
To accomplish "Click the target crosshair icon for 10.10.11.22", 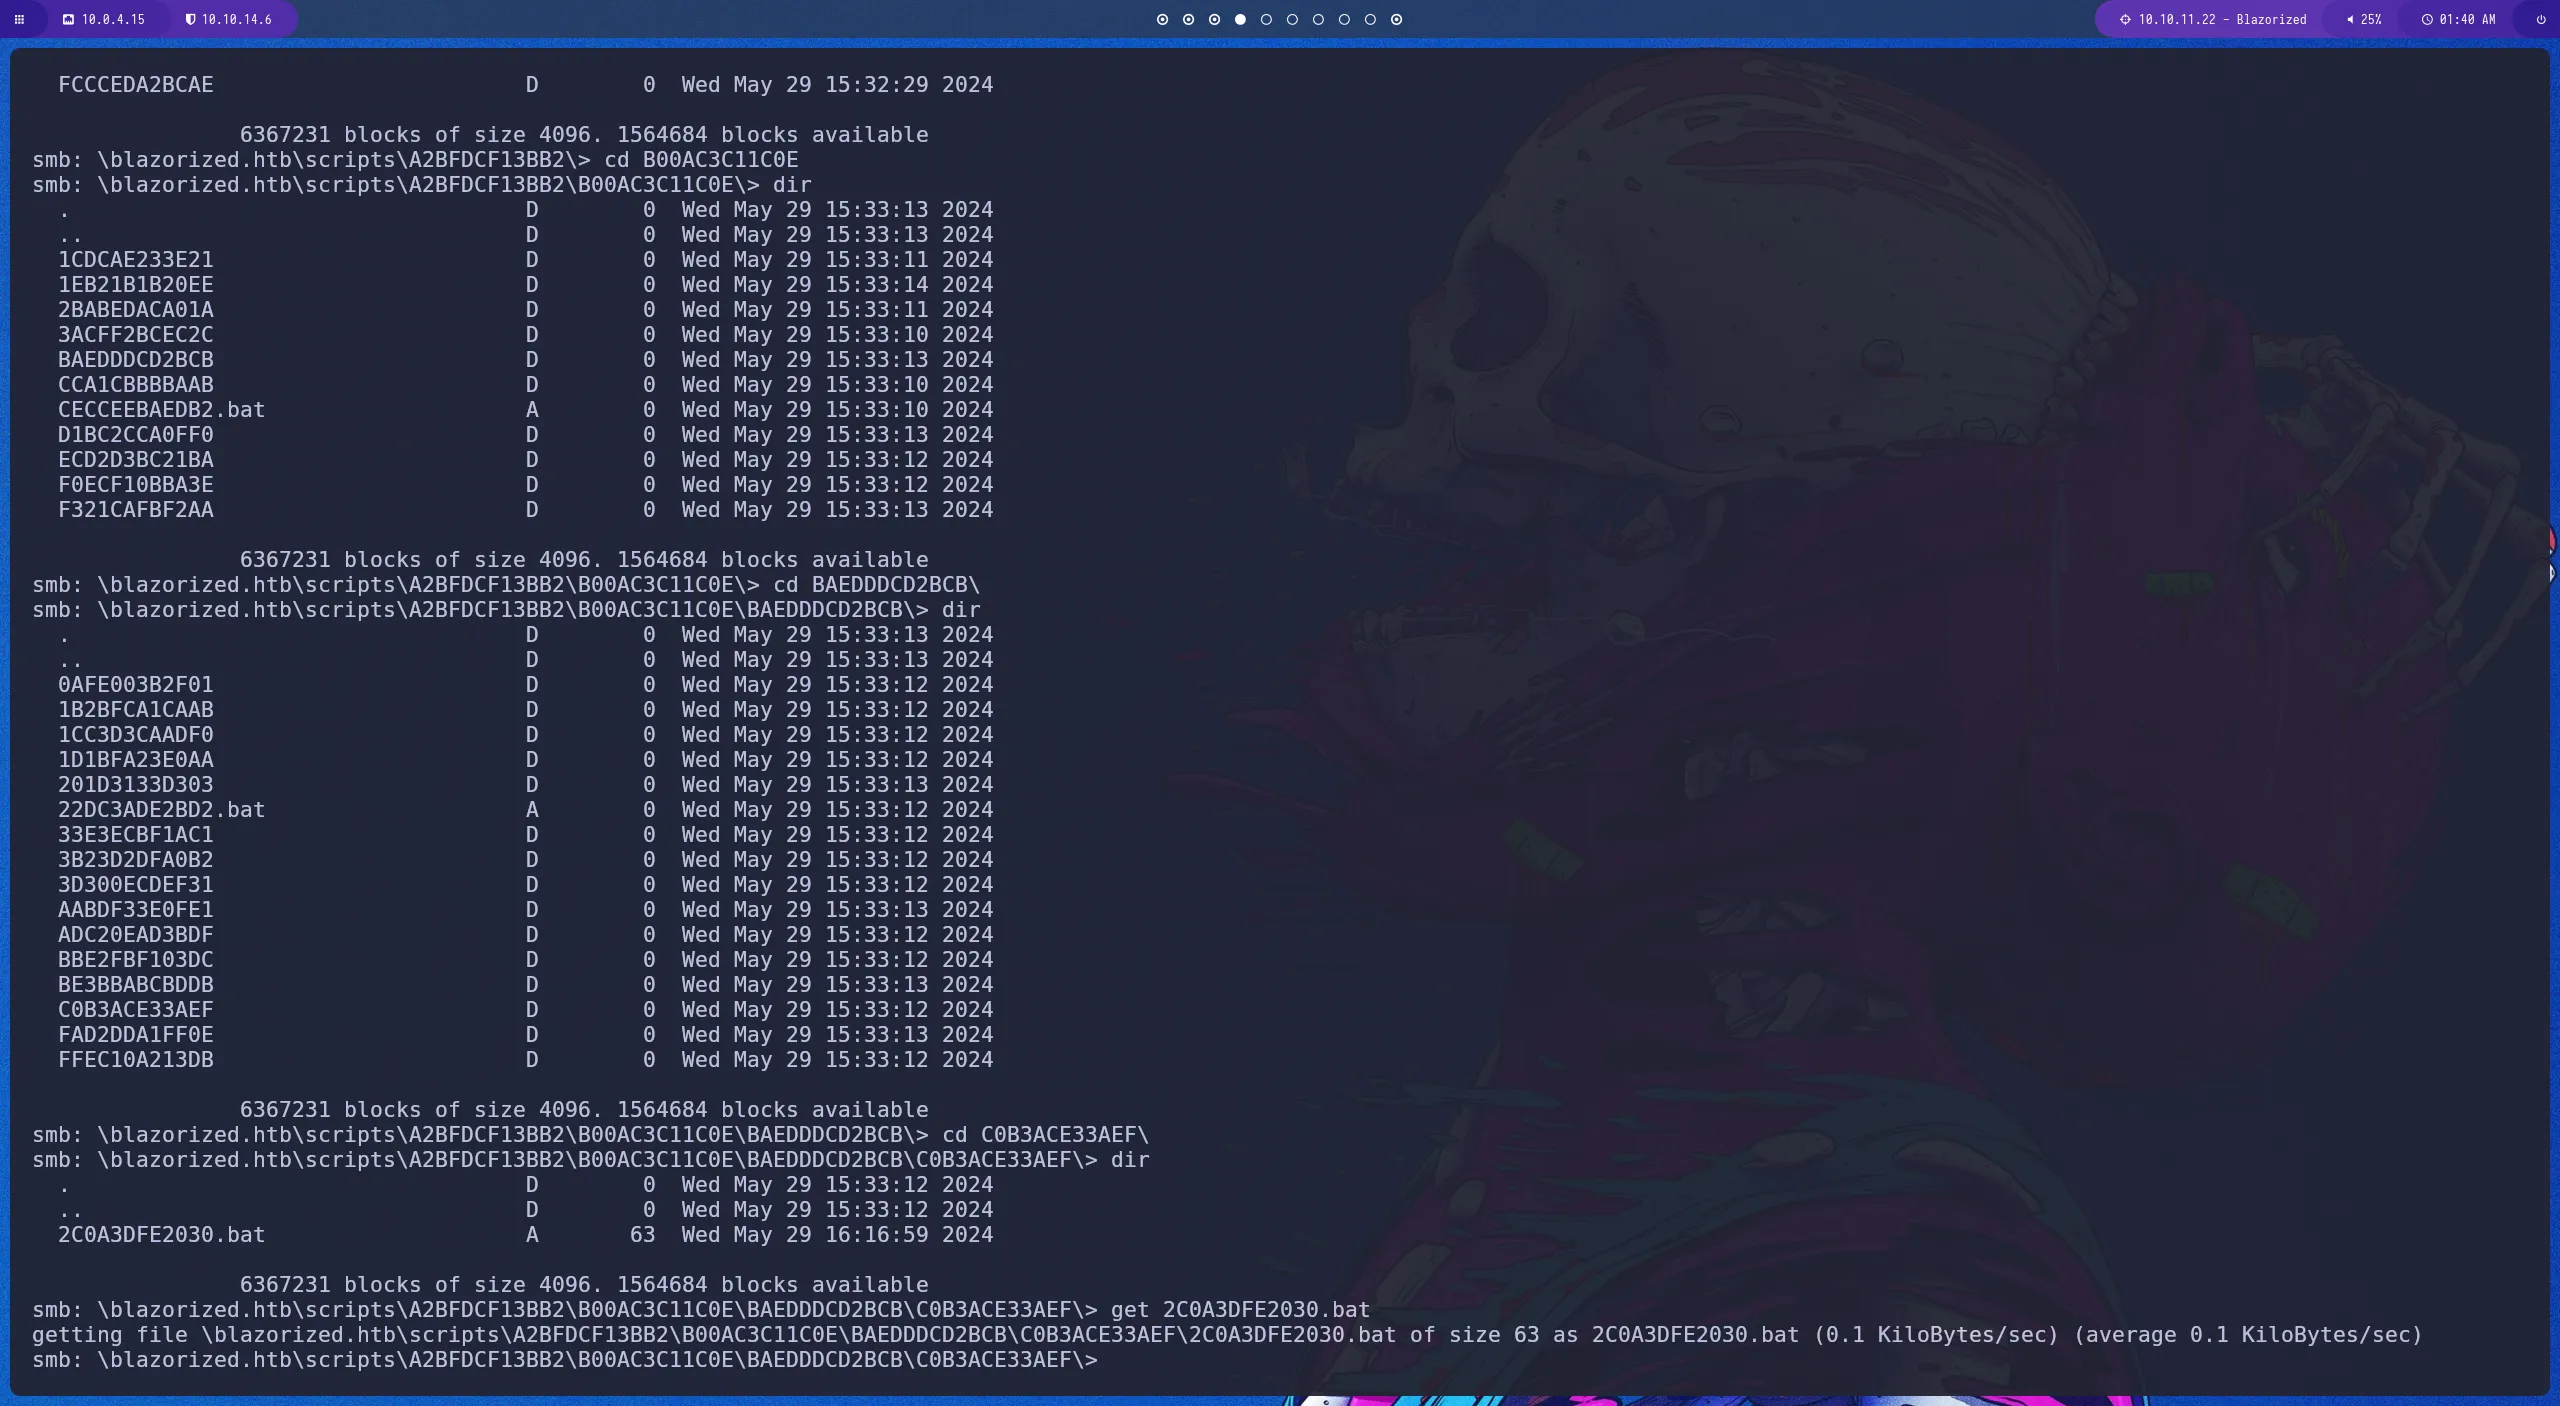I will pyautogui.click(x=2125, y=19).
